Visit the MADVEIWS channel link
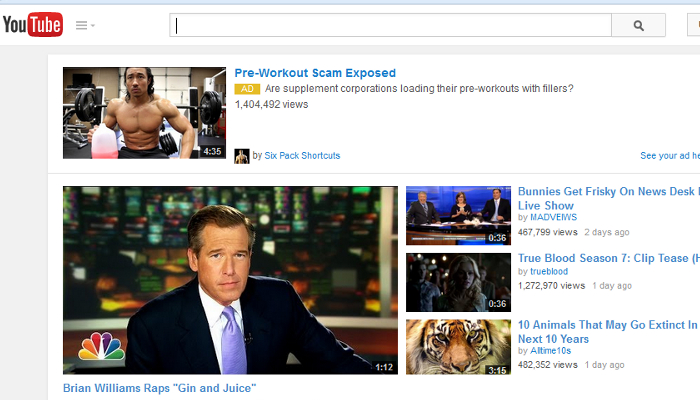This screenshot has height=400, width=700. pyautogui.click(x=553, y=217)
